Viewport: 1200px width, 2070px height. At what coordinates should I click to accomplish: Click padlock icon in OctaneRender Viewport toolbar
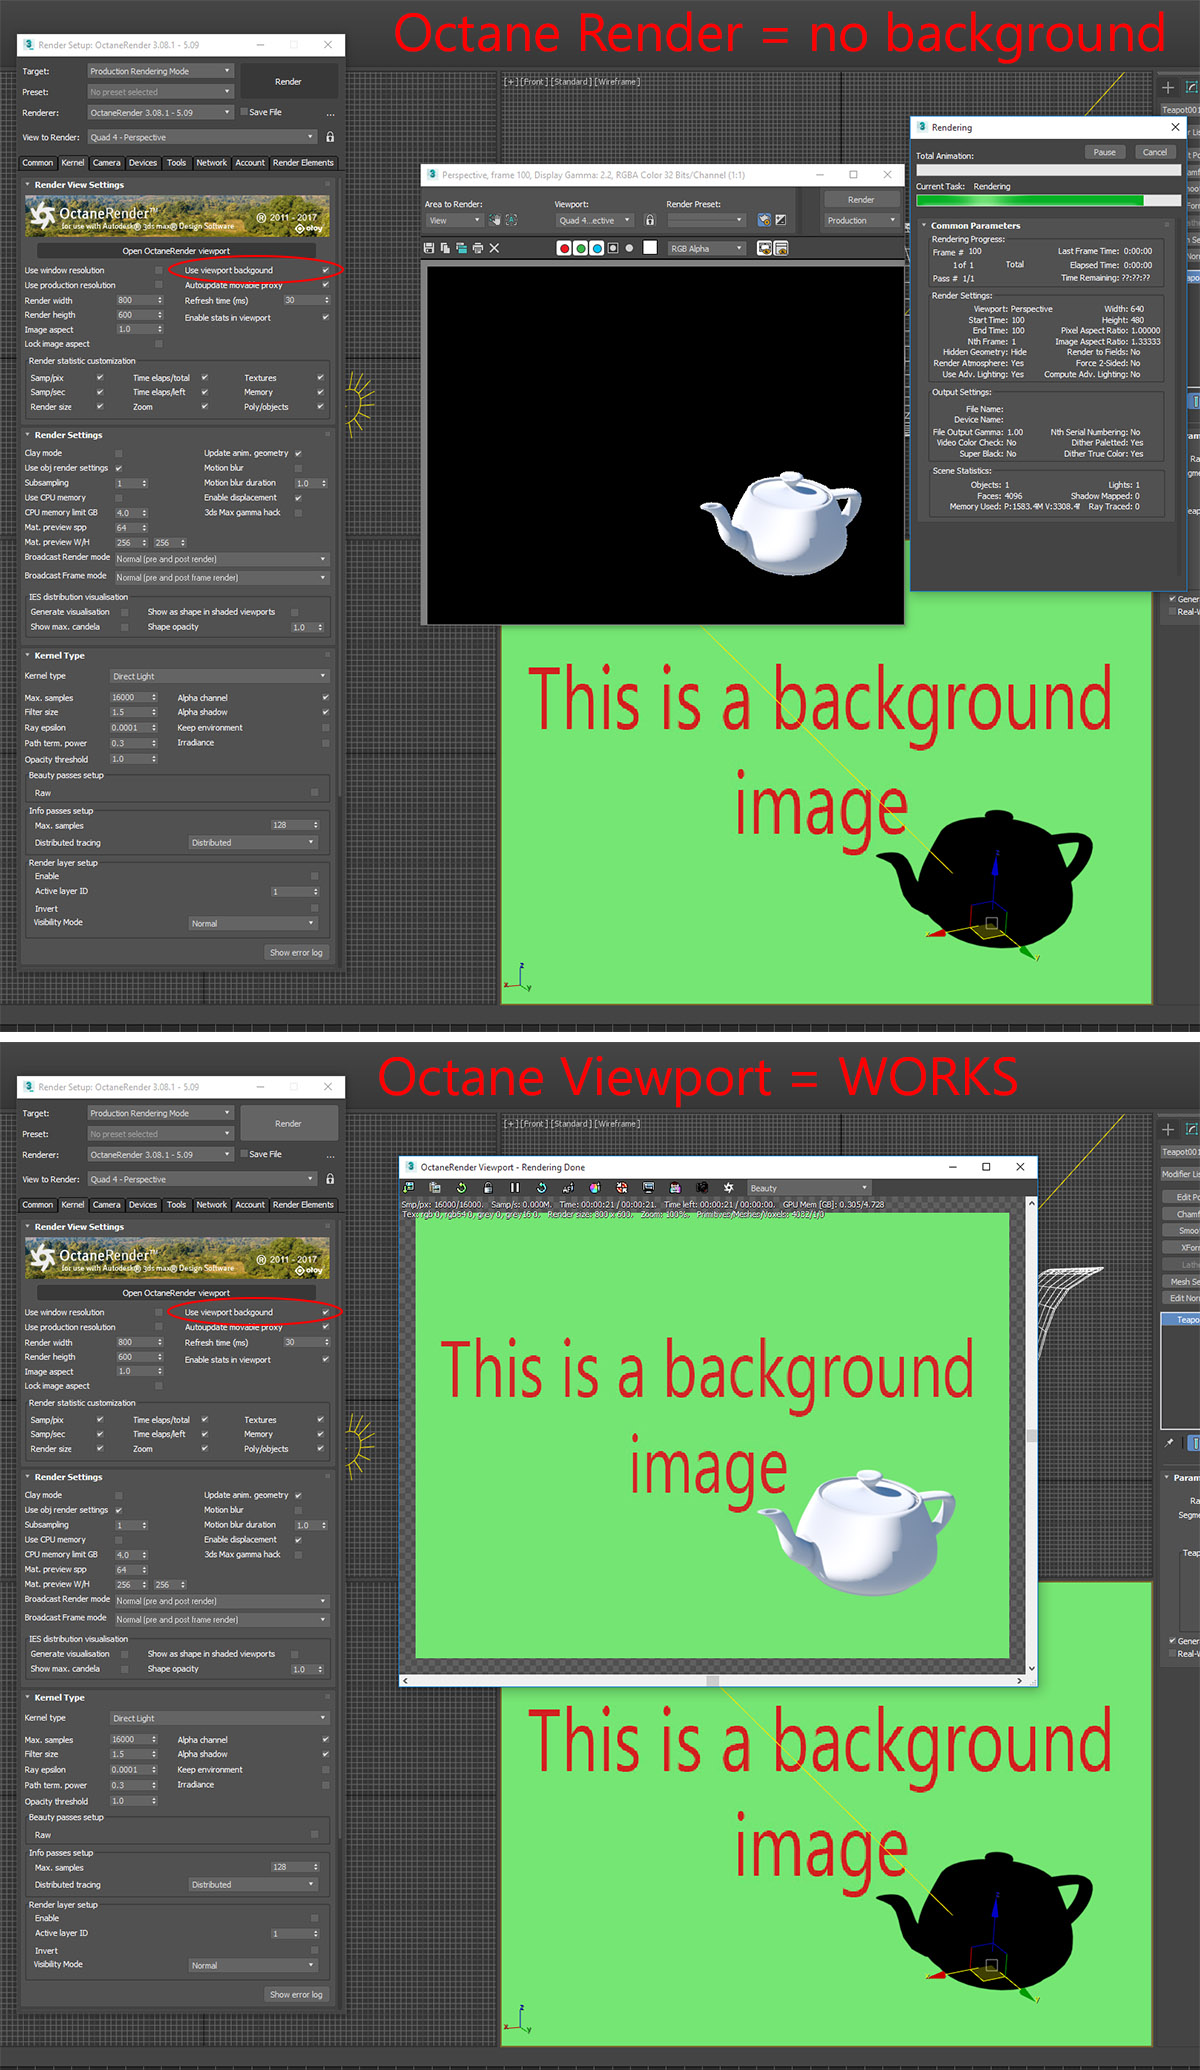tap(488, 1188)
